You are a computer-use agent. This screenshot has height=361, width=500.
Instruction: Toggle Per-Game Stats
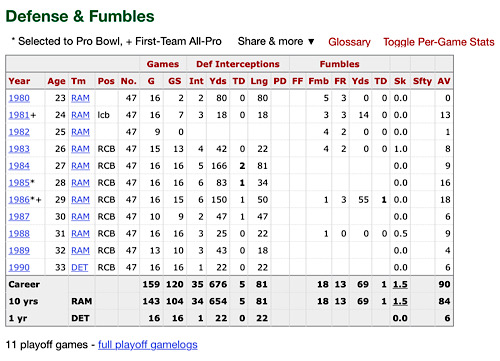tap(438, 42)
